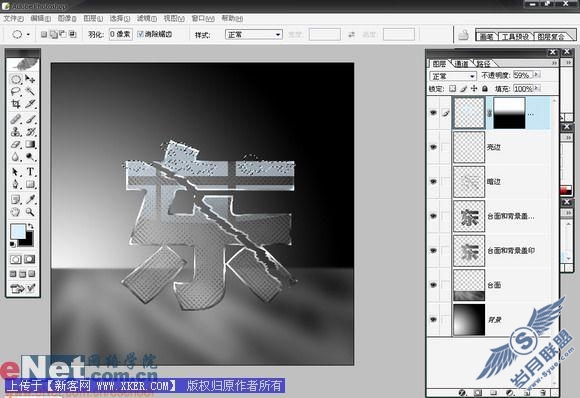Open the foreground color picker
The height and width of the screenshot is (398, 580).
coord(17,231)
